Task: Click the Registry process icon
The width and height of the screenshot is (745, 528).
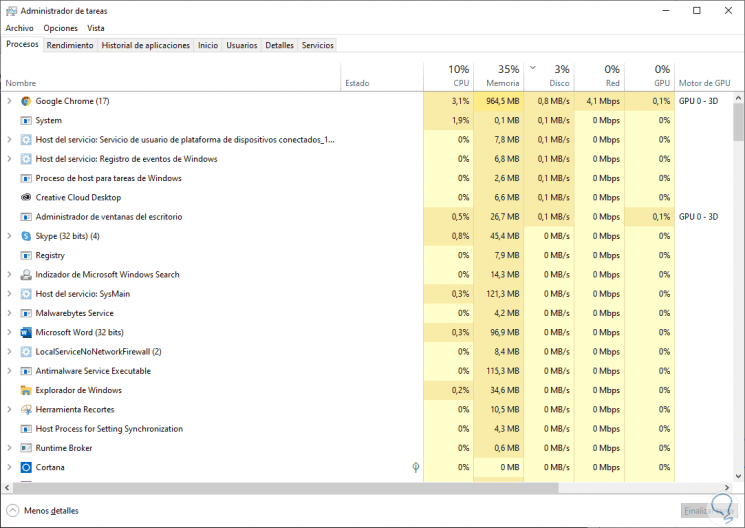Action: [26, 256]
